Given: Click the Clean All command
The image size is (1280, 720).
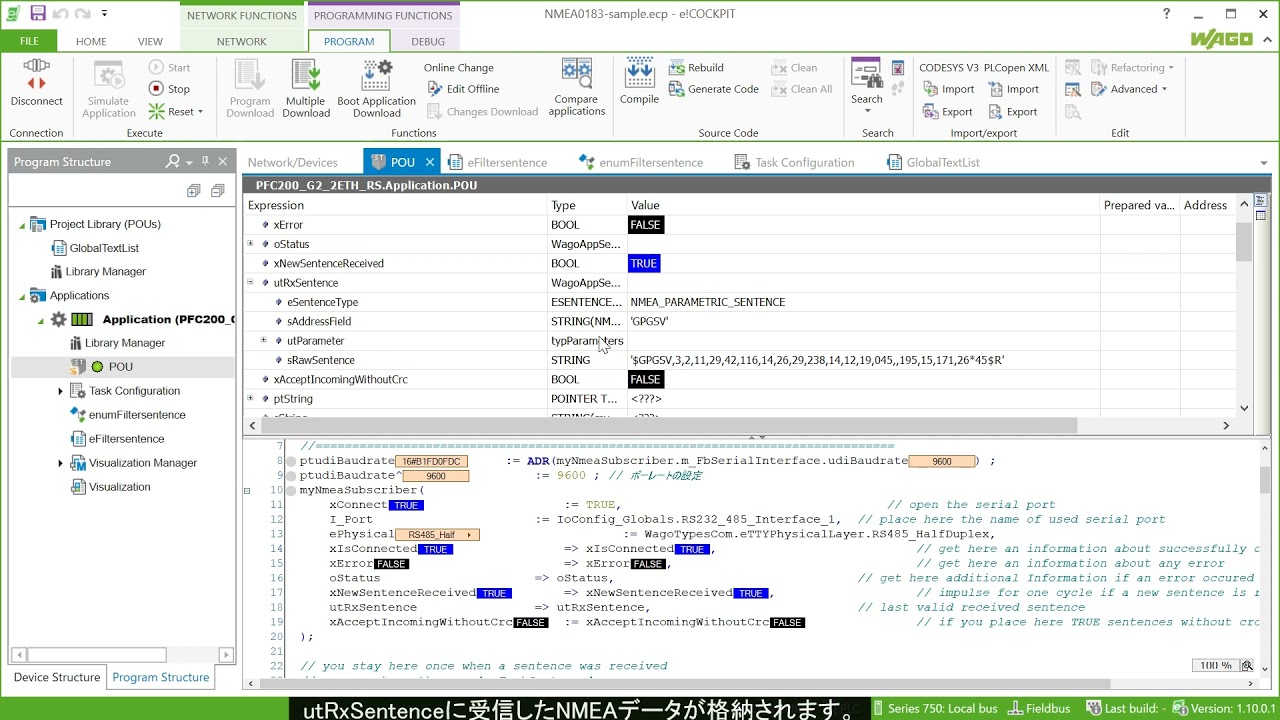Looking at the screenshot, I should tap(801, 89).
